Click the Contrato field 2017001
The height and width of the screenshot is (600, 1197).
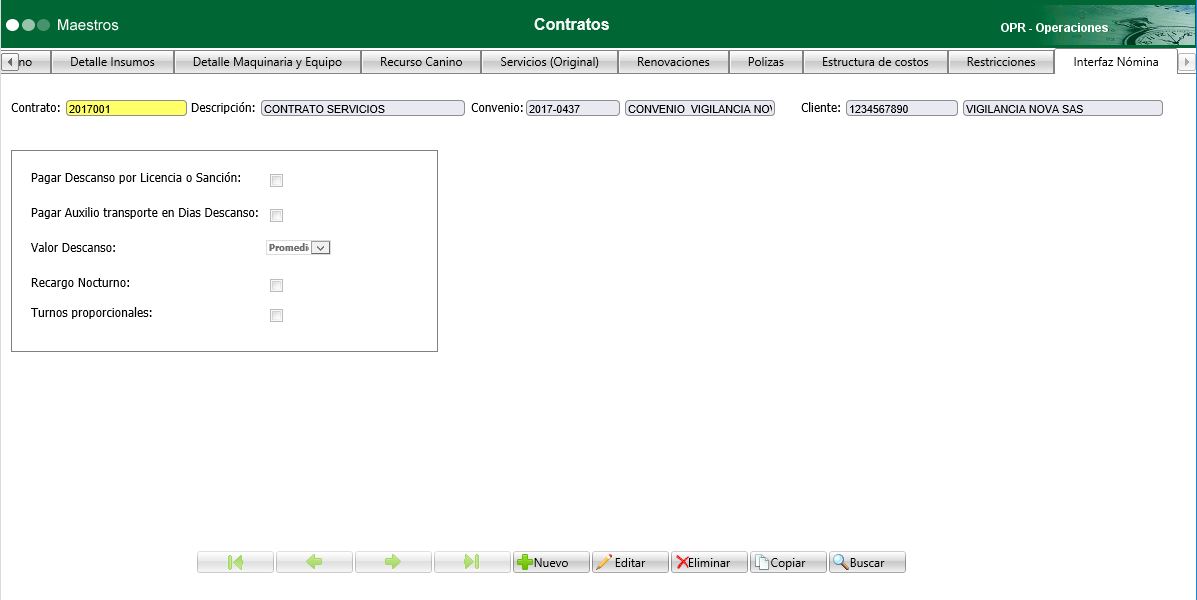[126, 108]
